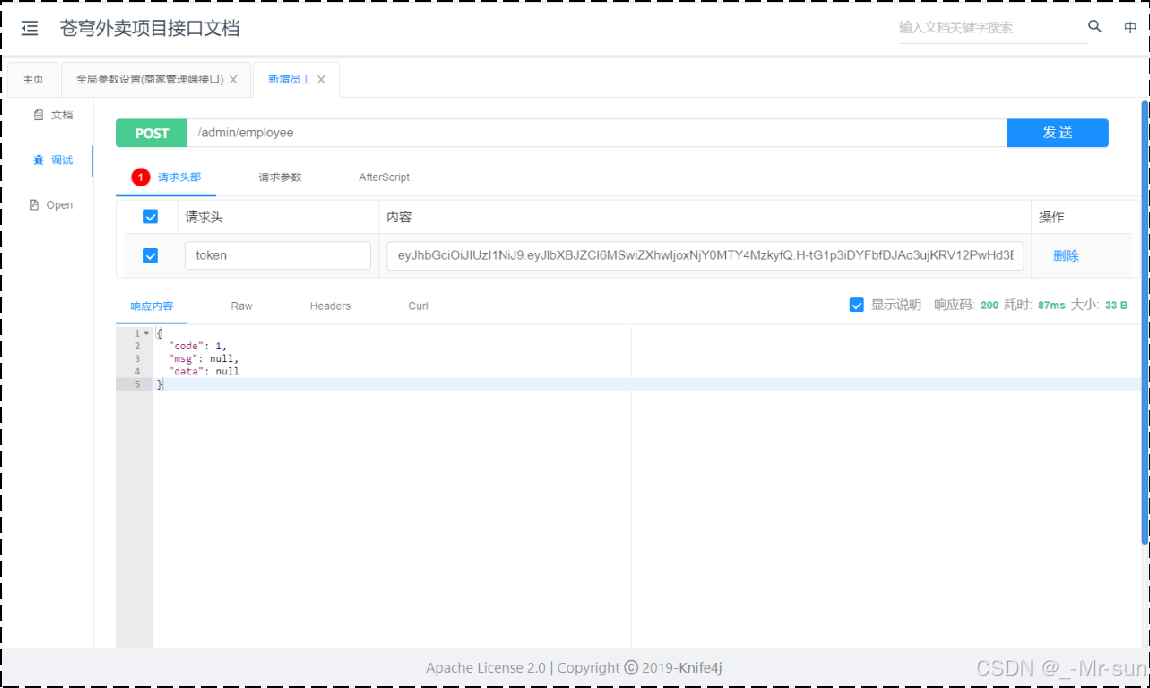Show the response Headers tab
1150x688 pixels.
330,306
